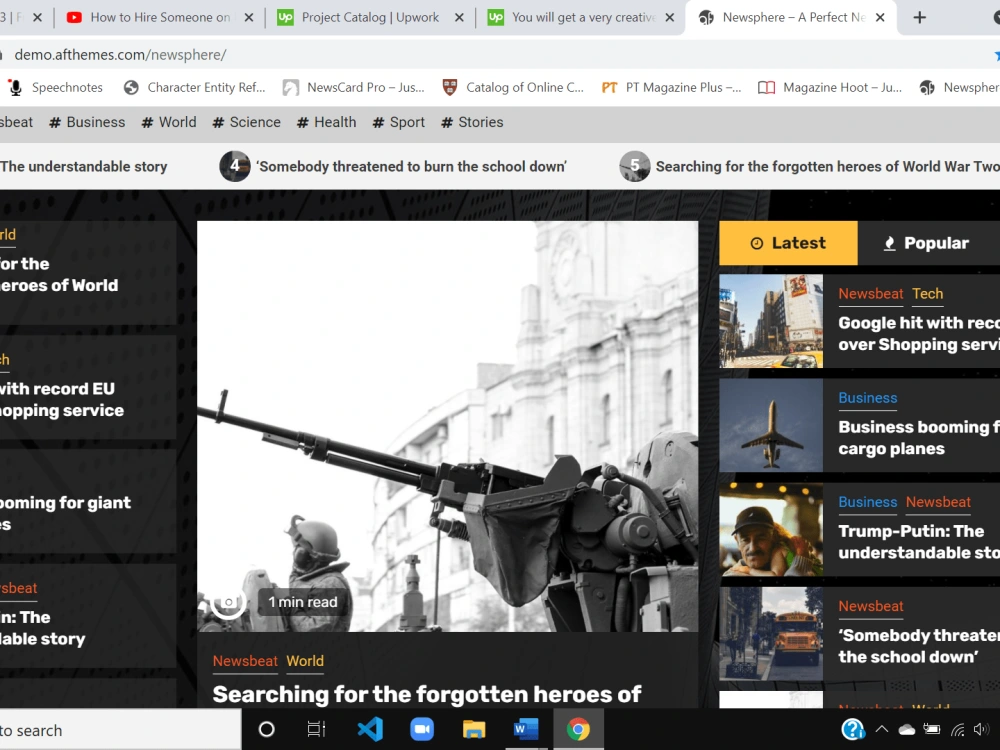
Task: Click the man with cap thumbnail
Action: coord(771,529)
